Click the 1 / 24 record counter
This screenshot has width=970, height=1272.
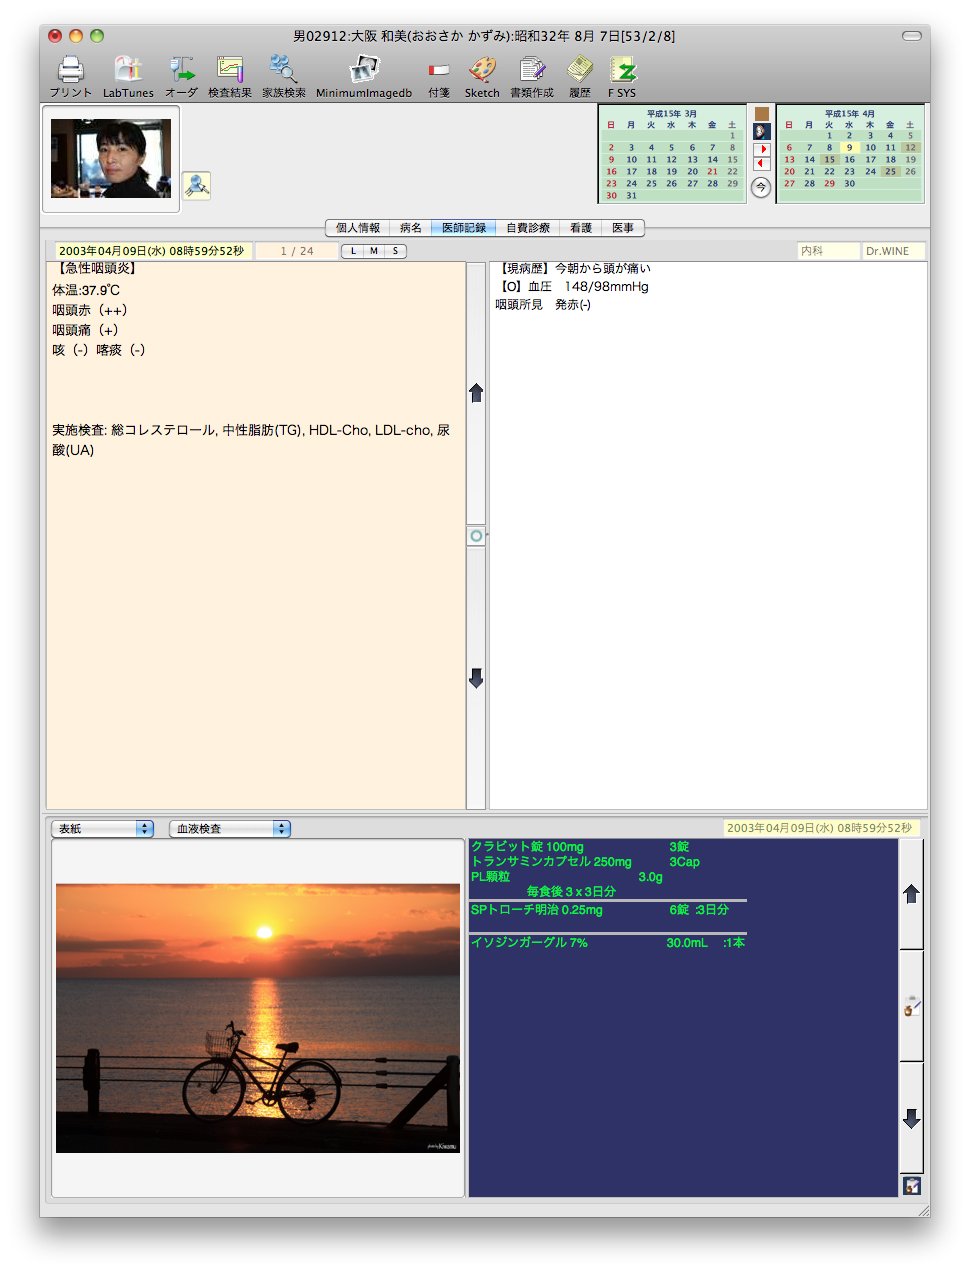click(297, 251)
